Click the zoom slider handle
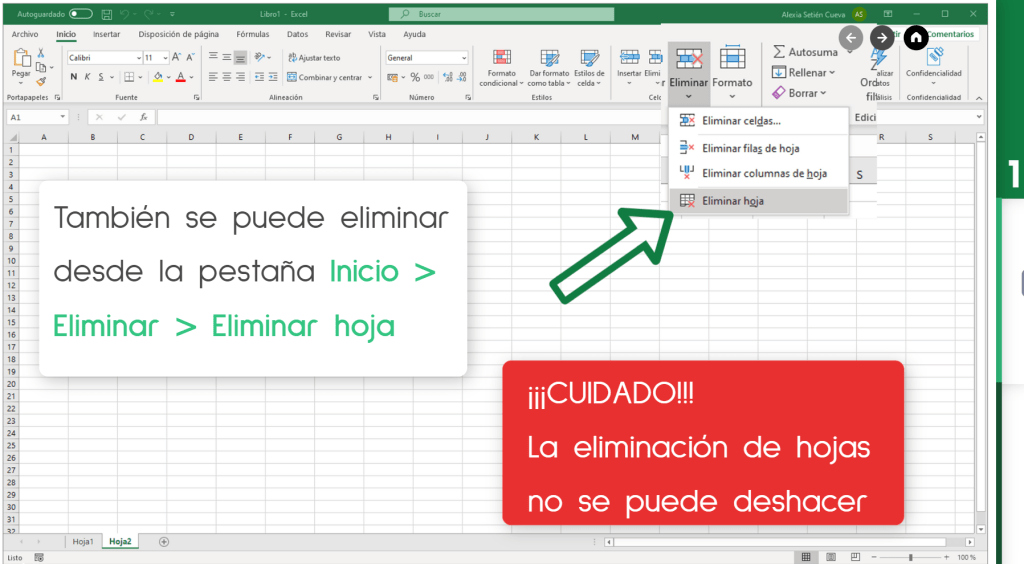This screenshot has height=564, width=1024. tap(910, 557)
